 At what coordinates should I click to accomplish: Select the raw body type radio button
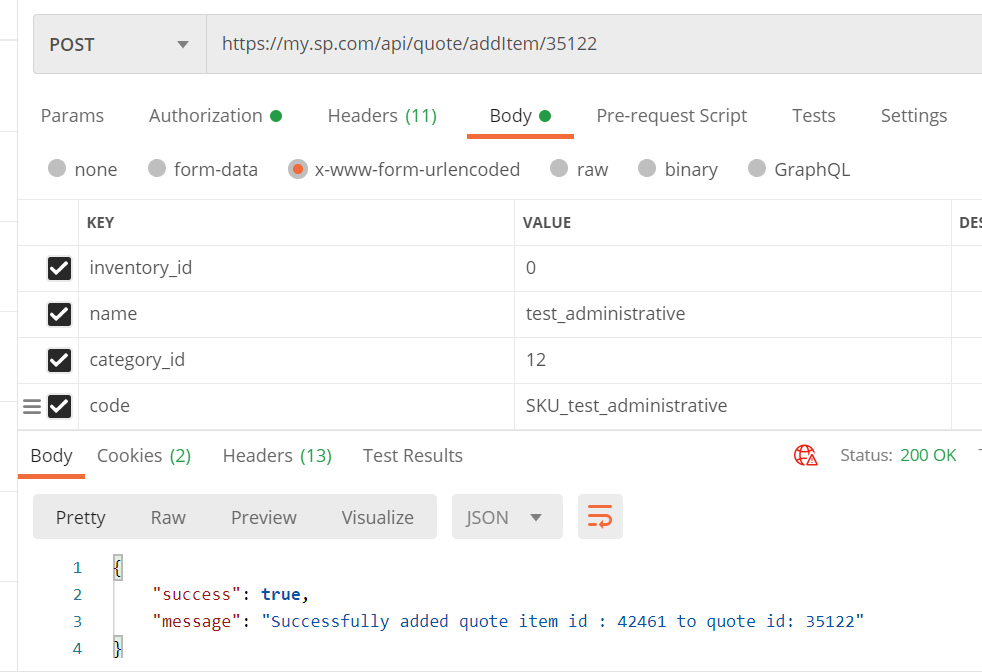point(560,169)
